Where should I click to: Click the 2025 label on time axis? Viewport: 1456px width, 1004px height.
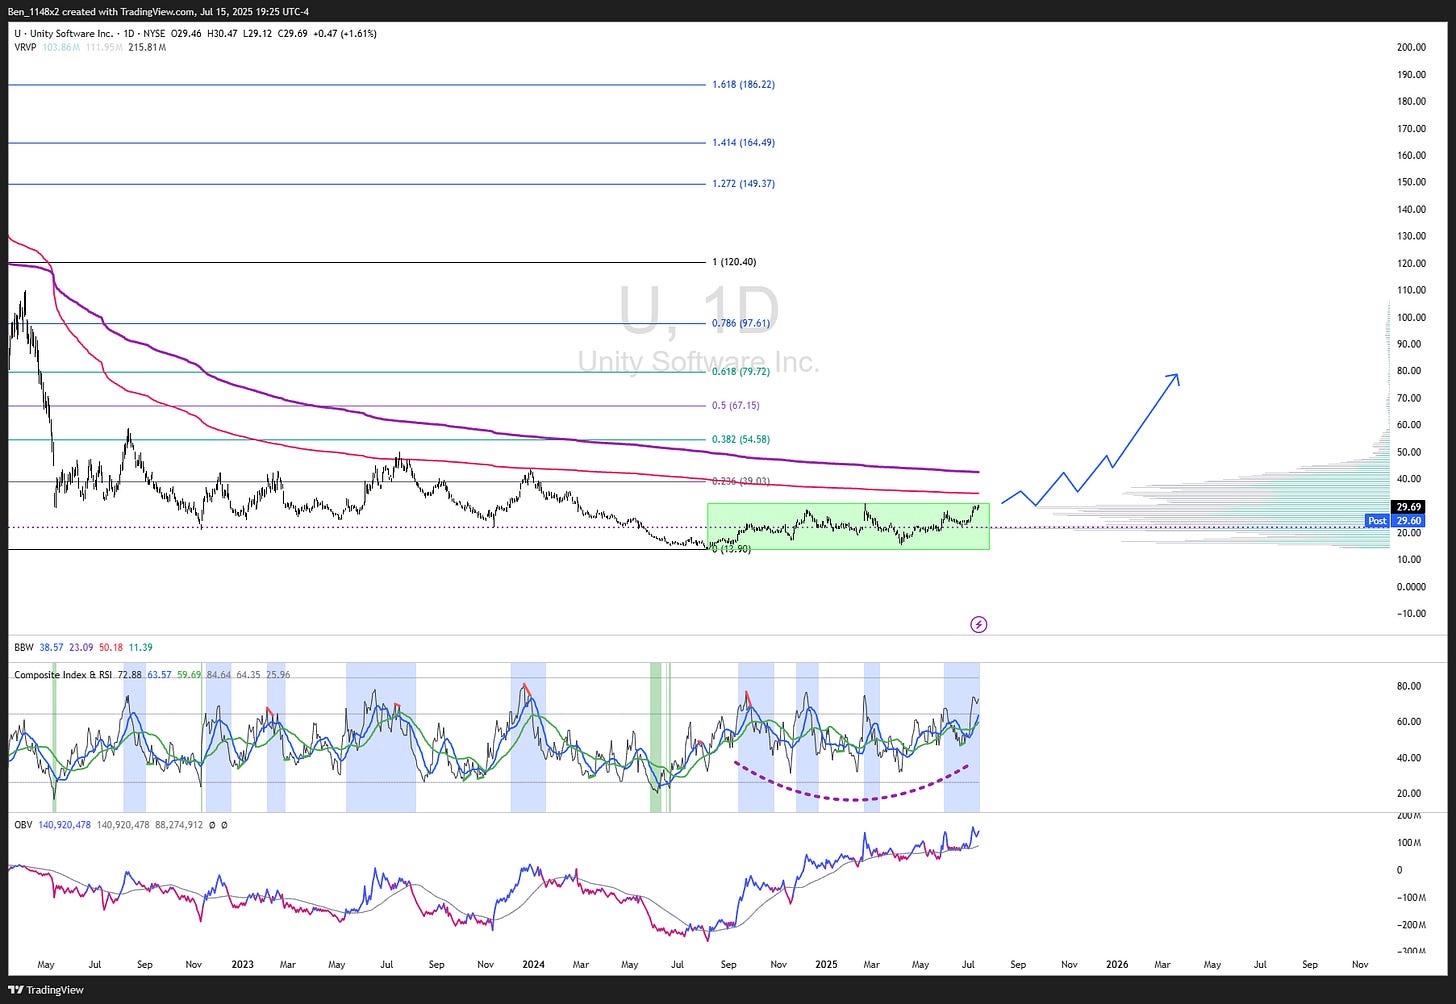pyautogui.click(x=826, y=965)
